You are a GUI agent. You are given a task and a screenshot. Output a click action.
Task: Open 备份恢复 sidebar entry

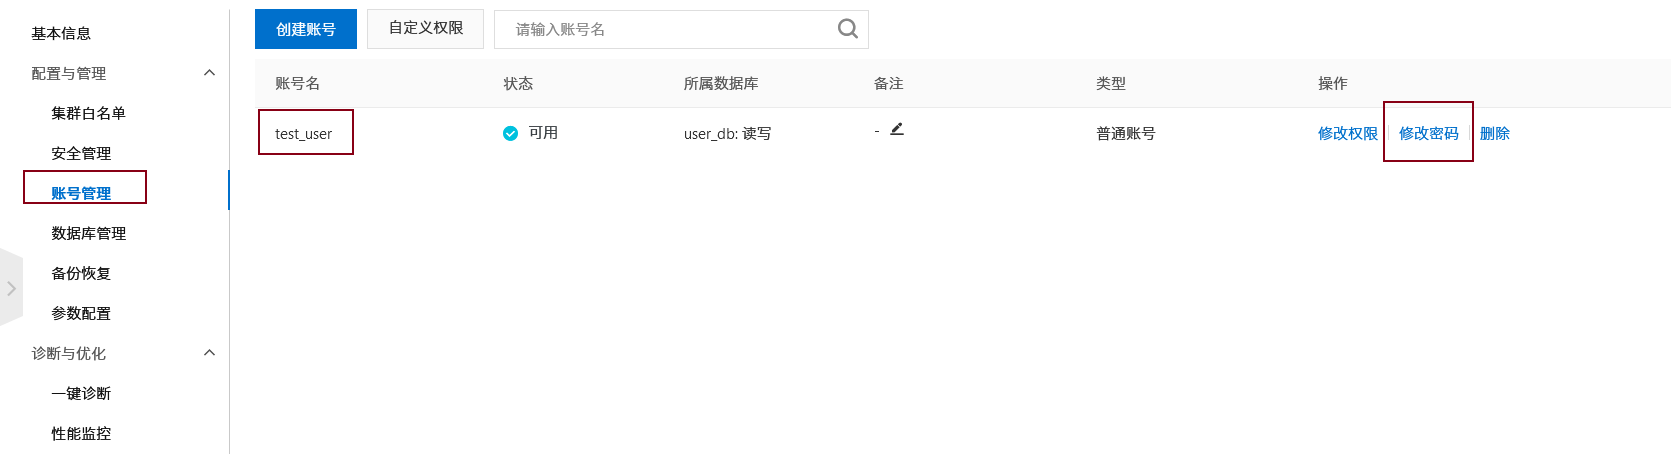81,273
